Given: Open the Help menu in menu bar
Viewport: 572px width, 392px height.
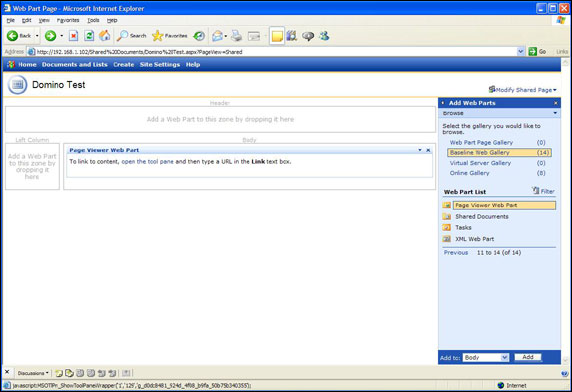Looking at the screenshot, I should 112,20.
